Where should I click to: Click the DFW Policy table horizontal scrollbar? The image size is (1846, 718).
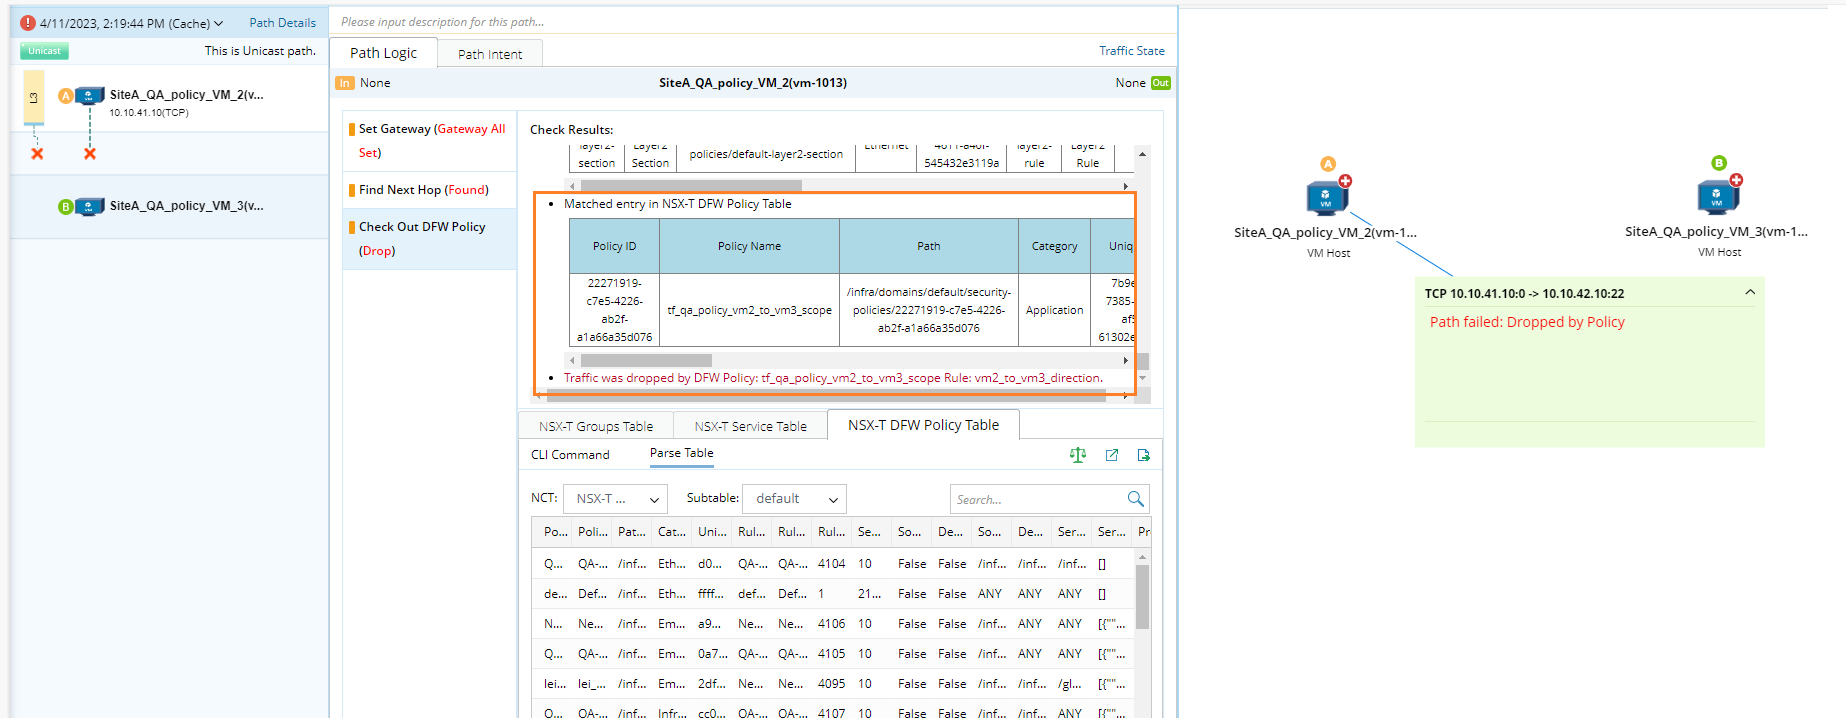646,360
